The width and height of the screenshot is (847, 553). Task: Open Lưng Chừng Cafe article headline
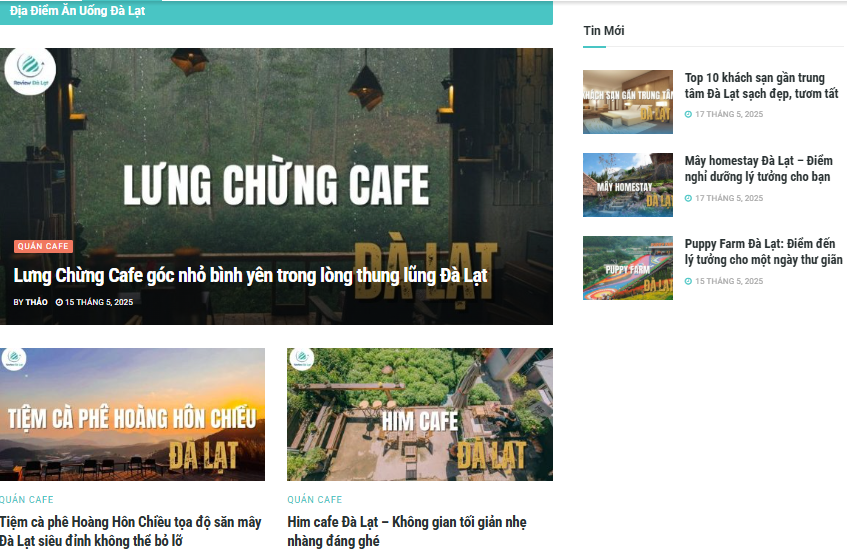click(250, 275)
